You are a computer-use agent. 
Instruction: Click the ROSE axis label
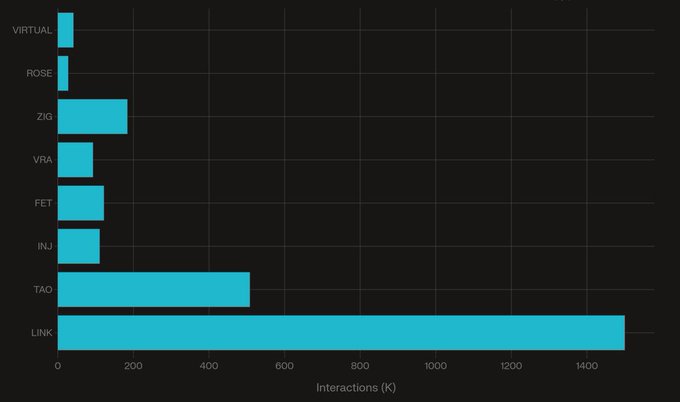40,73
